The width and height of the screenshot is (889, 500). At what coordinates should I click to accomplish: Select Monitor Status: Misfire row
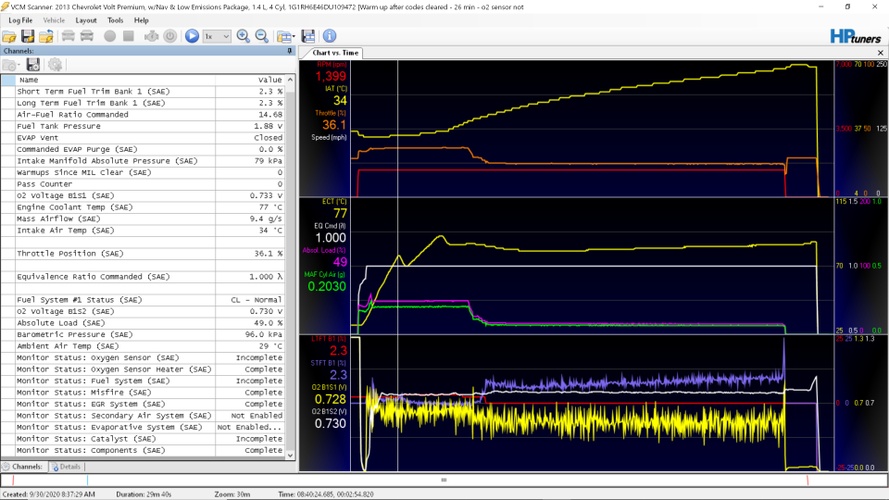coord(143,392)
